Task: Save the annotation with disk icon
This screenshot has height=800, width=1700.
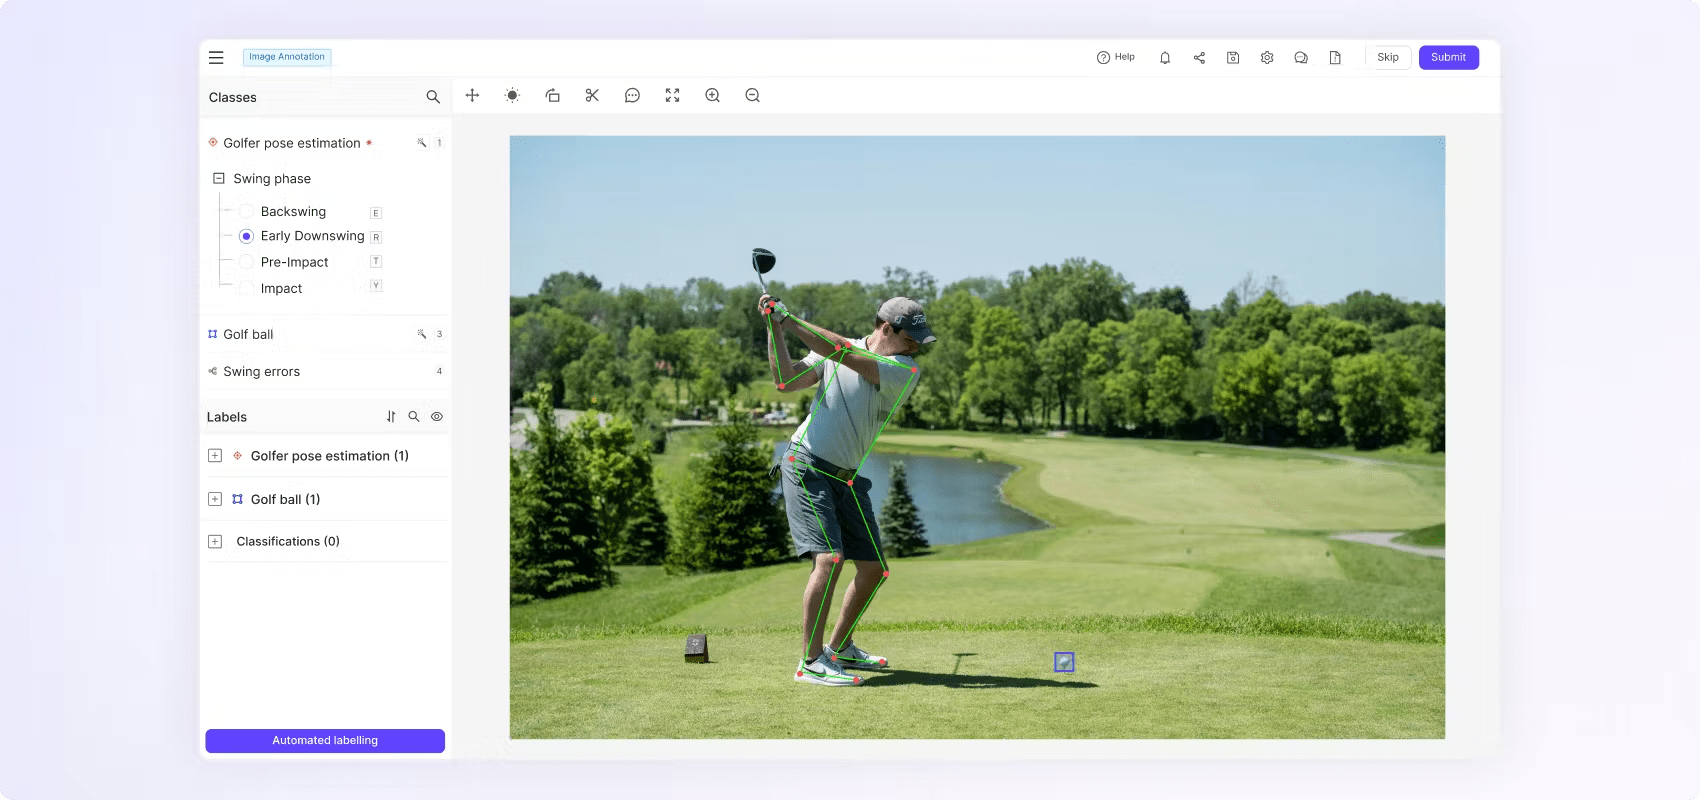Action: click(1233, 58)
